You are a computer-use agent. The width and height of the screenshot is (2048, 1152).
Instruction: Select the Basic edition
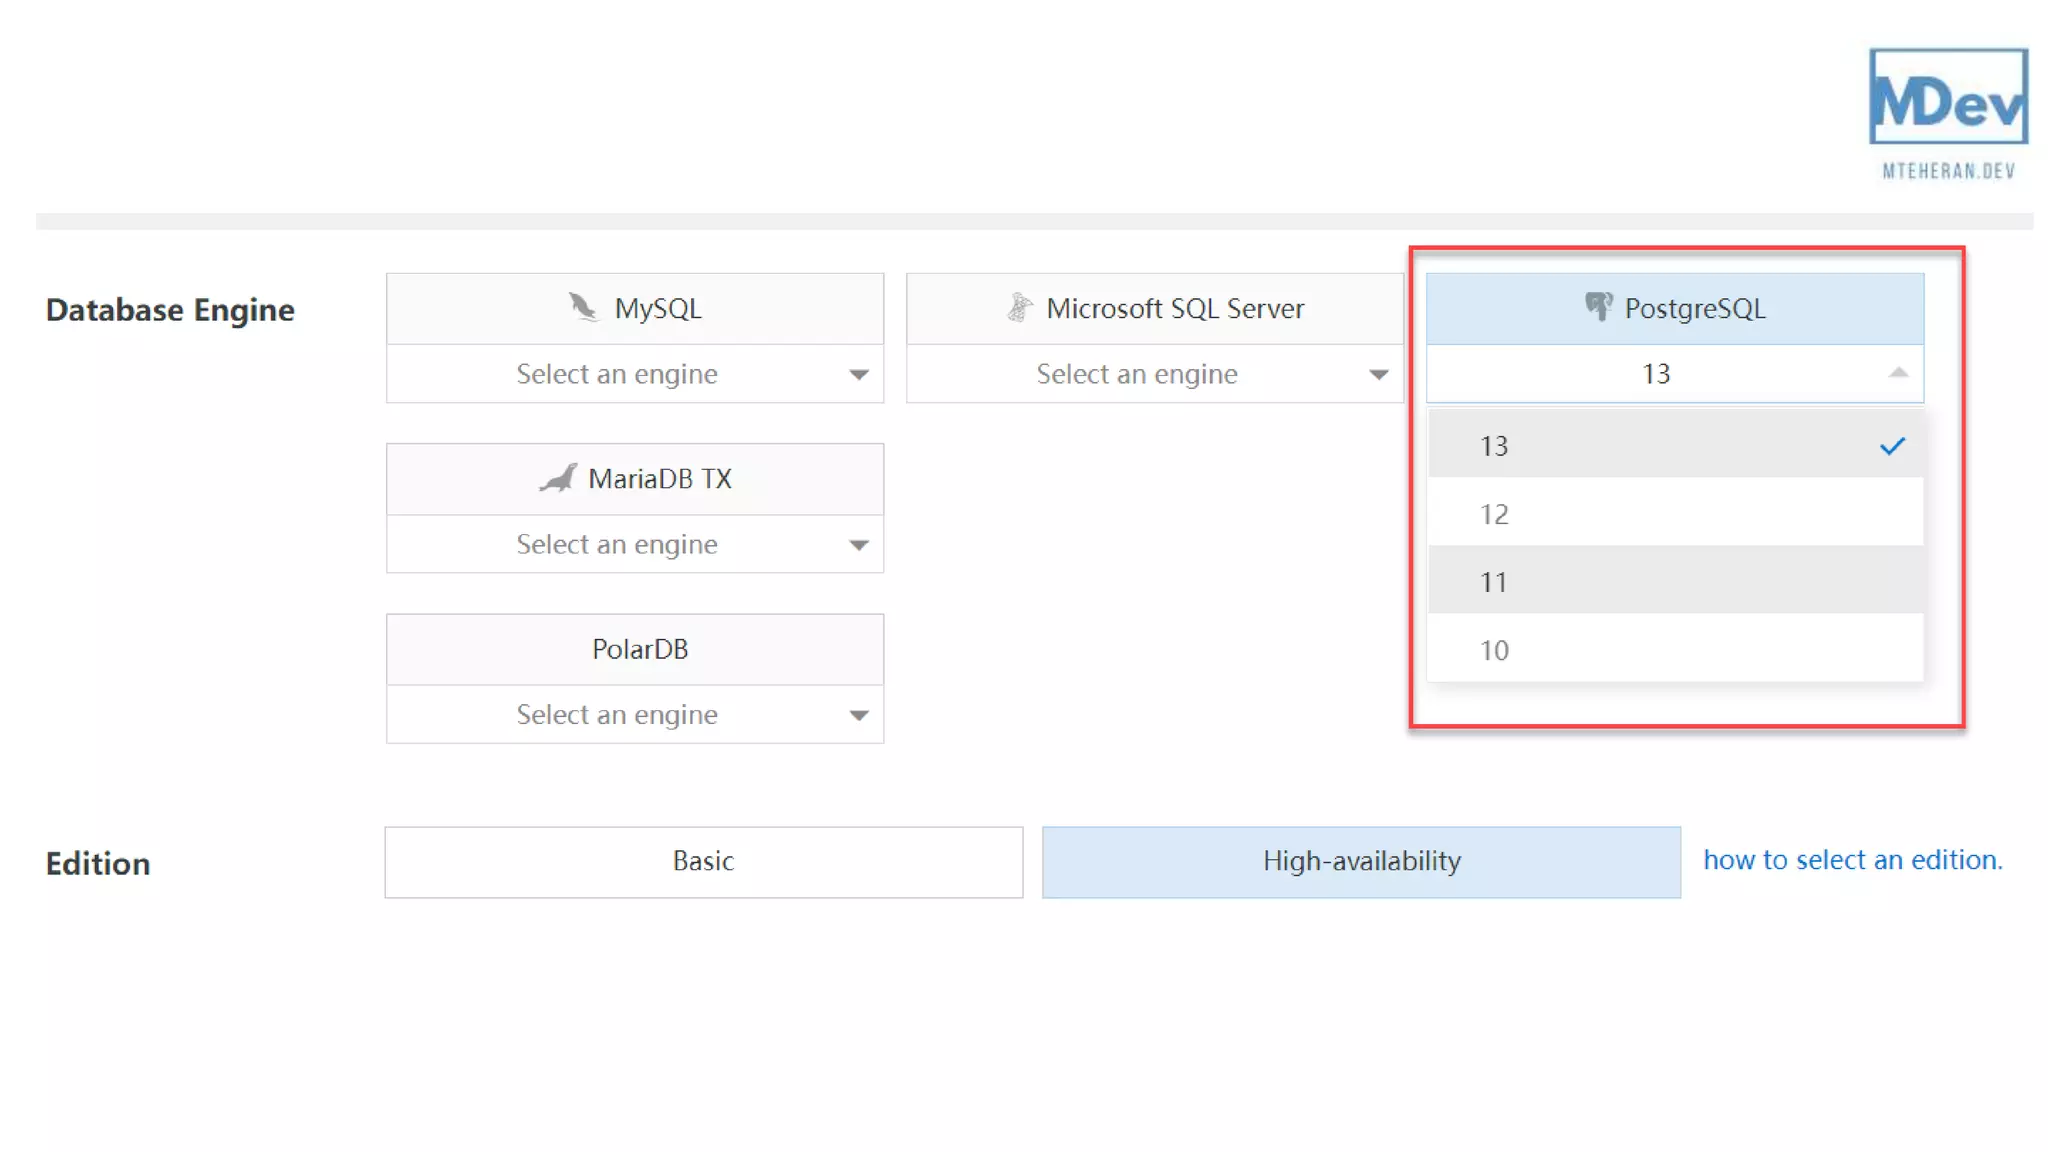[704, 862]
